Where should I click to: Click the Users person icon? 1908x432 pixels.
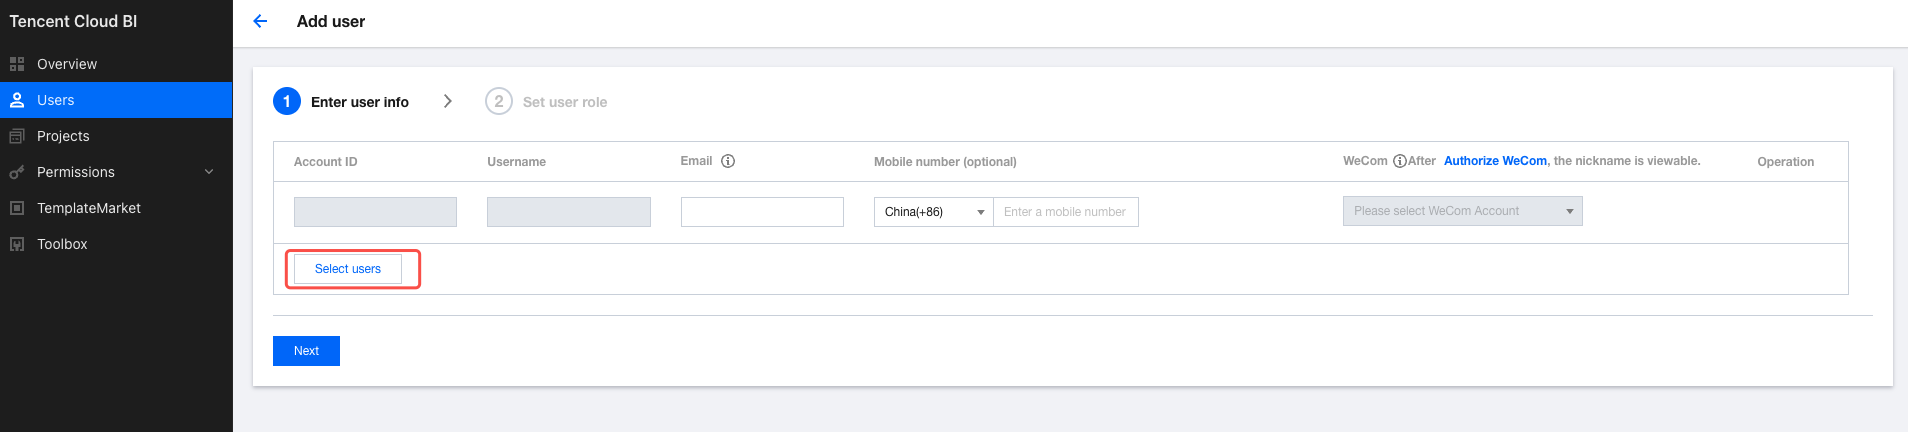point(17,100)
